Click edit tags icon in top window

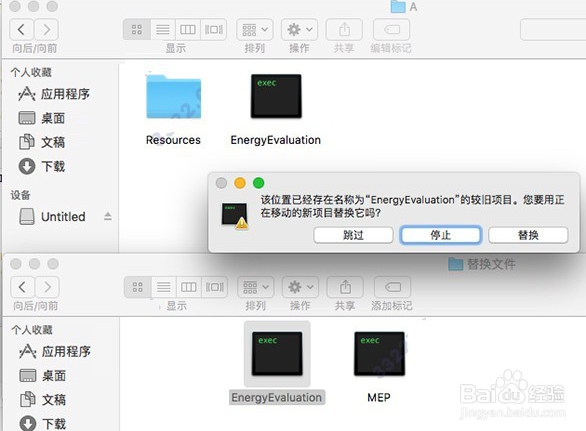coord(392,30)
